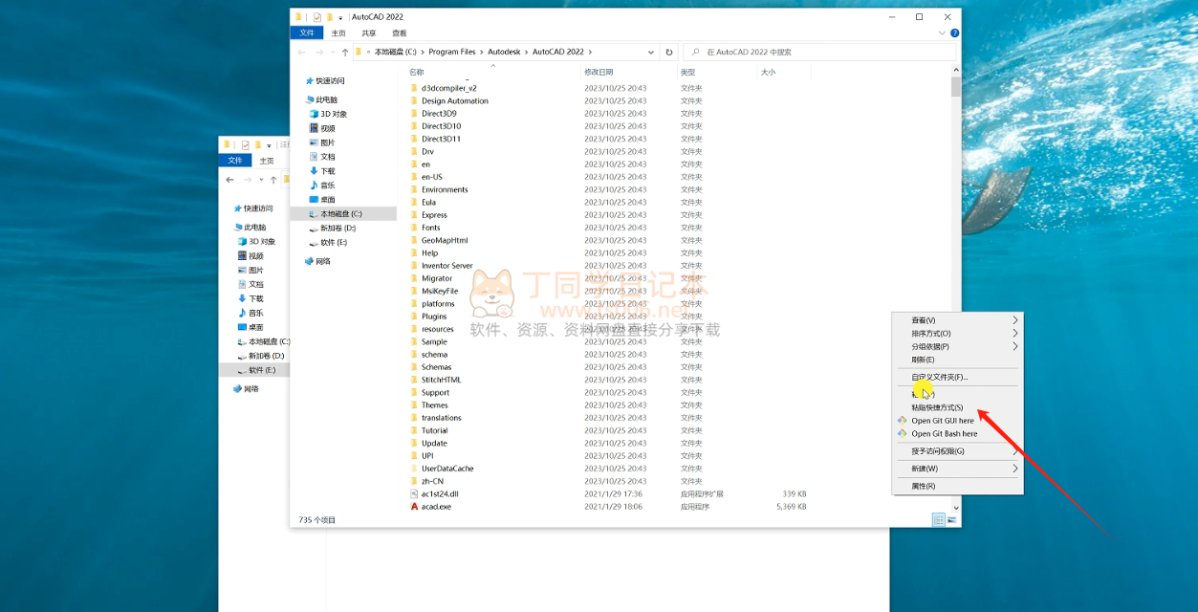Expand breadcrumb chevron after Program Files
The width and height of the screenshot is (1198, 612).
482,52
